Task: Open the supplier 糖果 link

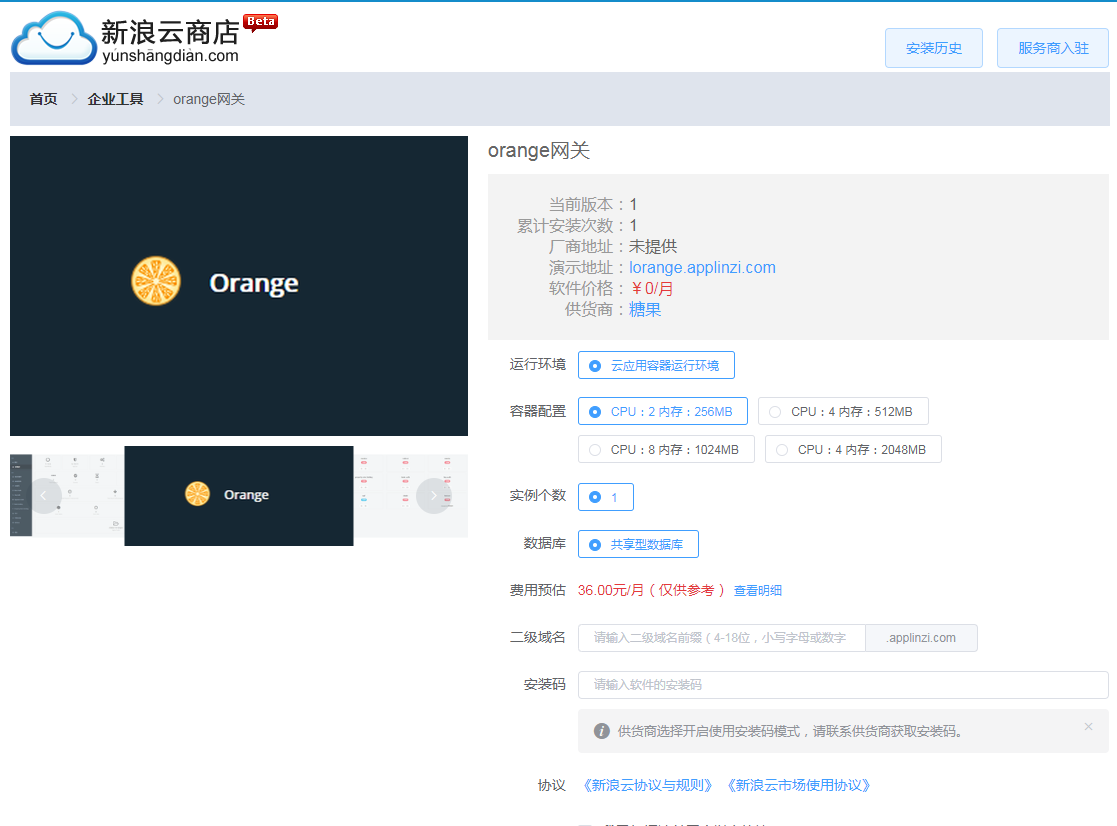Action: tap(645, 310)
